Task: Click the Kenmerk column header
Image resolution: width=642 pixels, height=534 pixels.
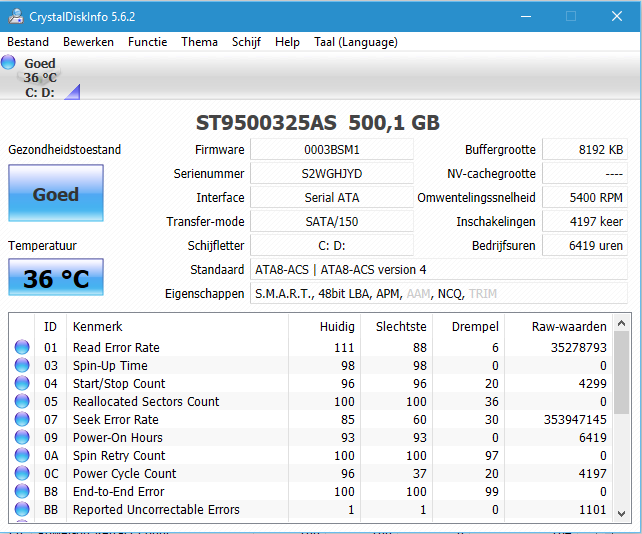Action: click(177, 326)
